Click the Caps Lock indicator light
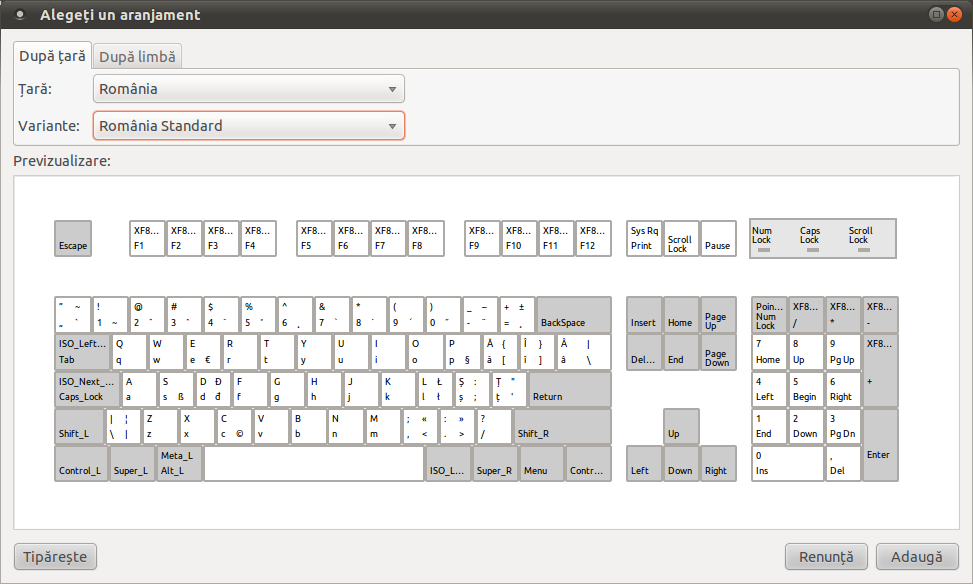The height and width of the screenshot is (584, 973). click(812, 250)
